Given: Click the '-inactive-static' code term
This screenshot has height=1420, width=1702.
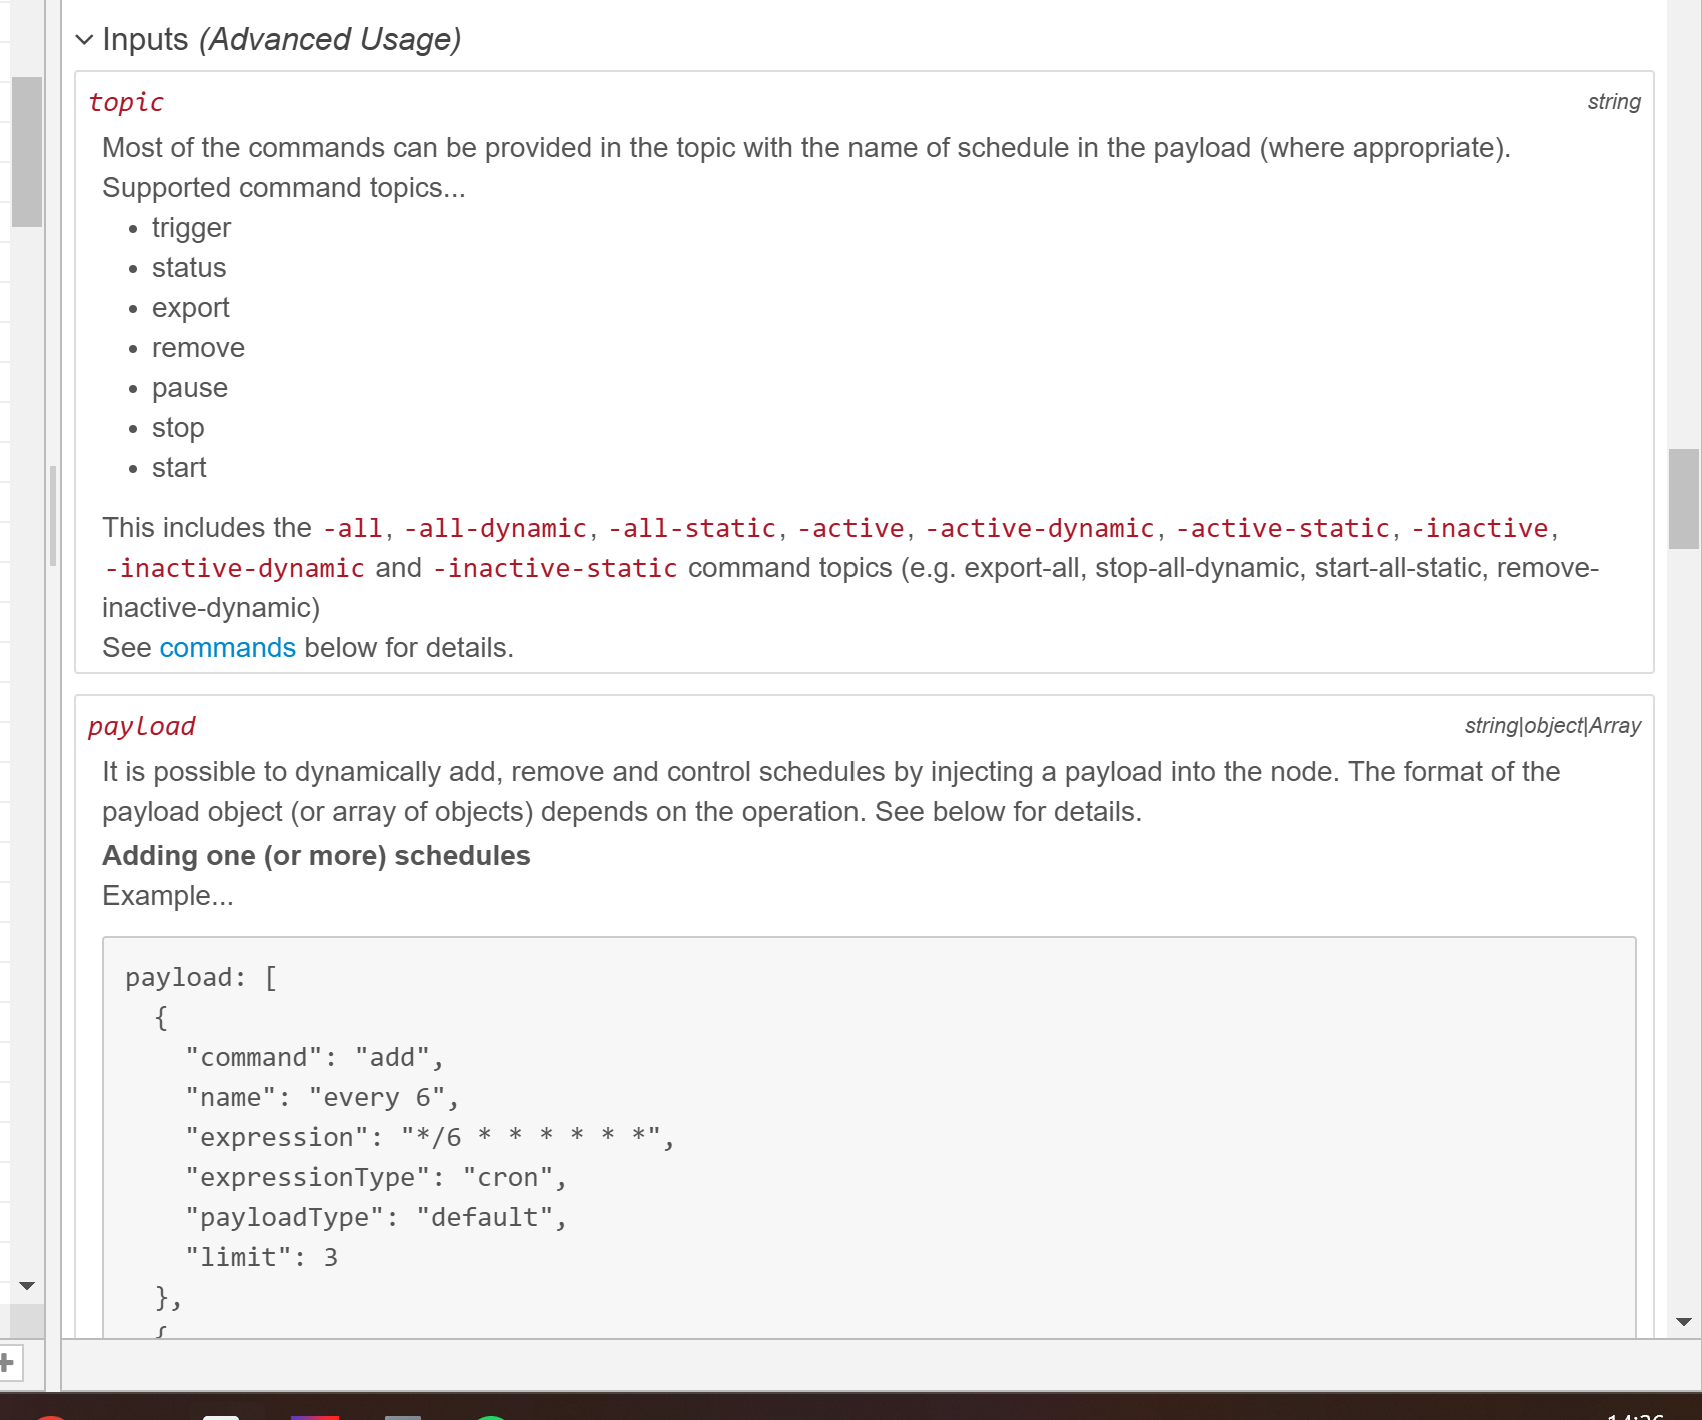Looking at the screenshot, I should tap(555, 568).
